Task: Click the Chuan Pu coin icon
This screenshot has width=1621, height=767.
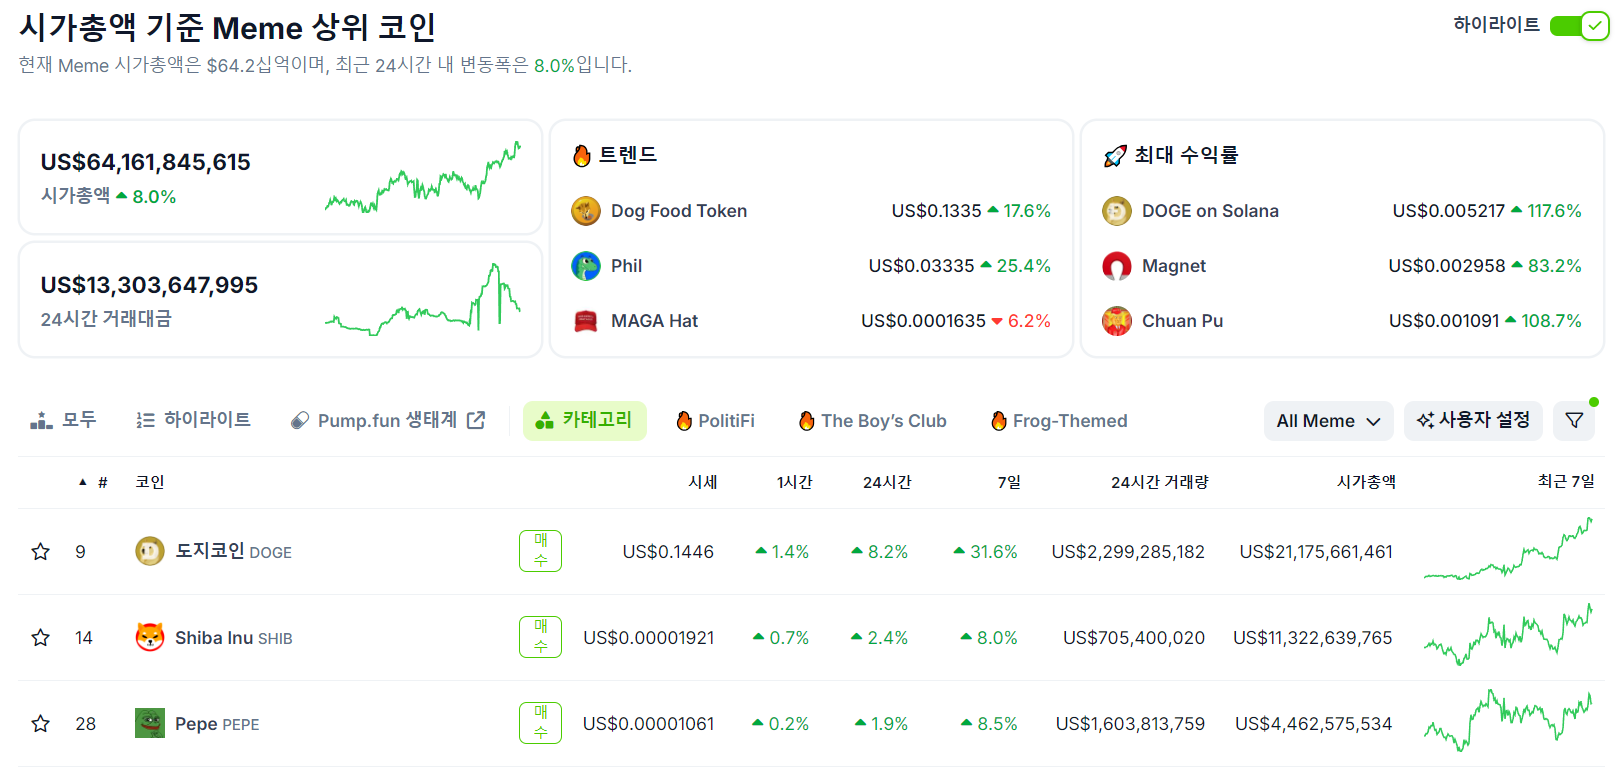Action: click(1116, 321)
